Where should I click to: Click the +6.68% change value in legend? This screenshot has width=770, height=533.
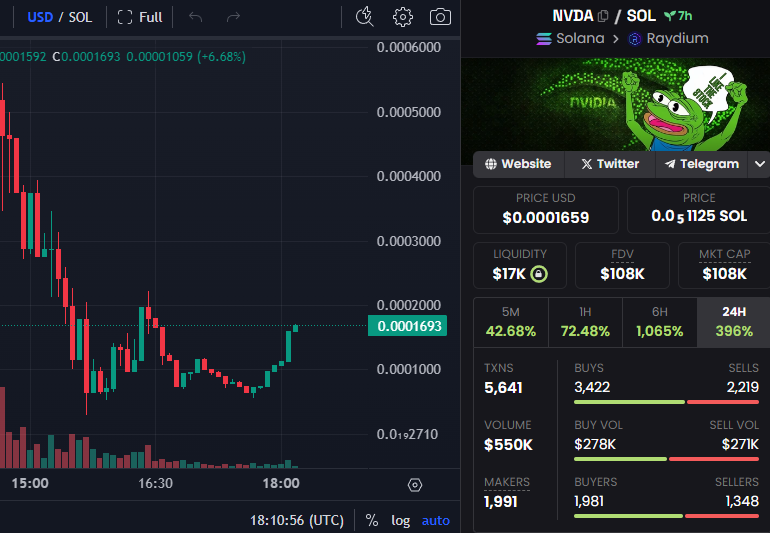pyautogui.click(x=221, y=57)
